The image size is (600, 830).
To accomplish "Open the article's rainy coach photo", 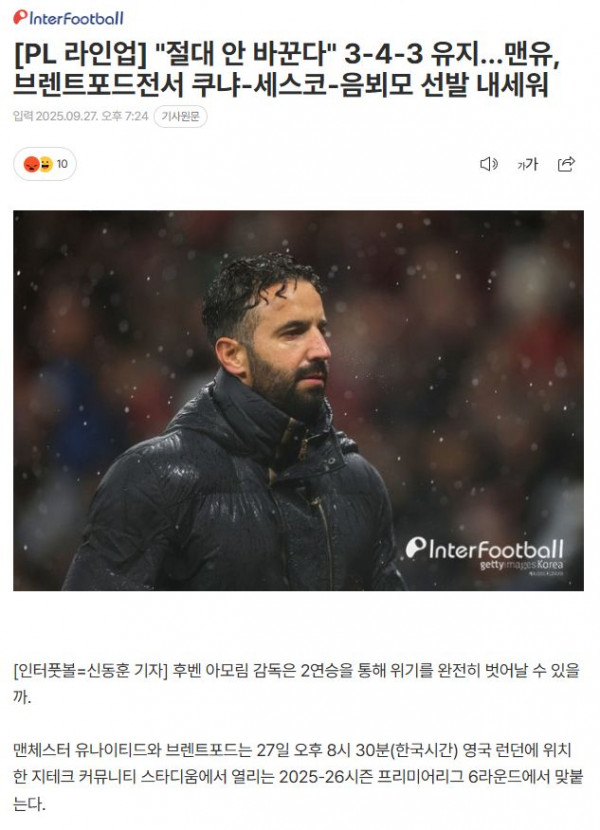I will point(299,401).
